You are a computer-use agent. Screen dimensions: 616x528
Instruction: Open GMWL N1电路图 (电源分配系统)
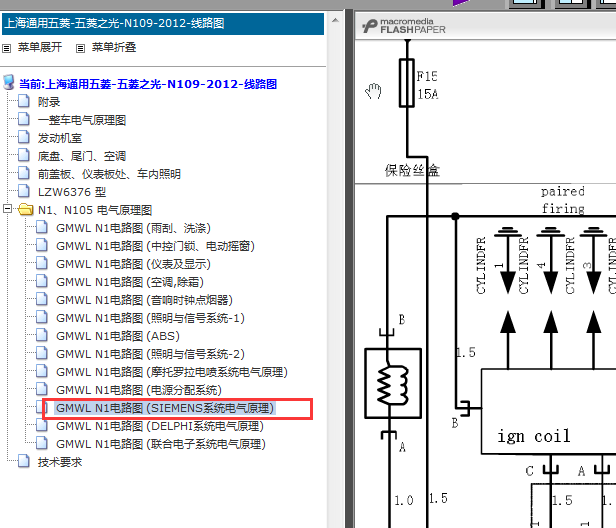pyautogui.click(x=139, y=390)
